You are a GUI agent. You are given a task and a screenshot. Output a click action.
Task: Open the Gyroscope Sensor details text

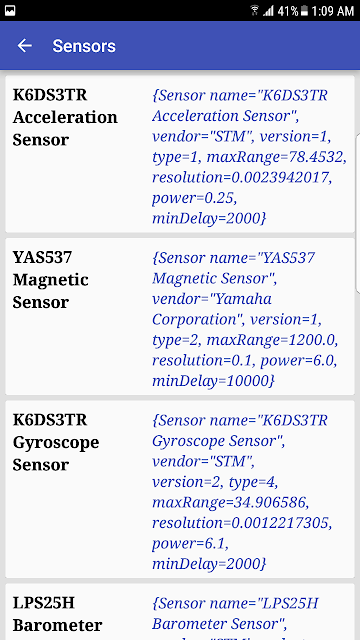coord(242,492)
